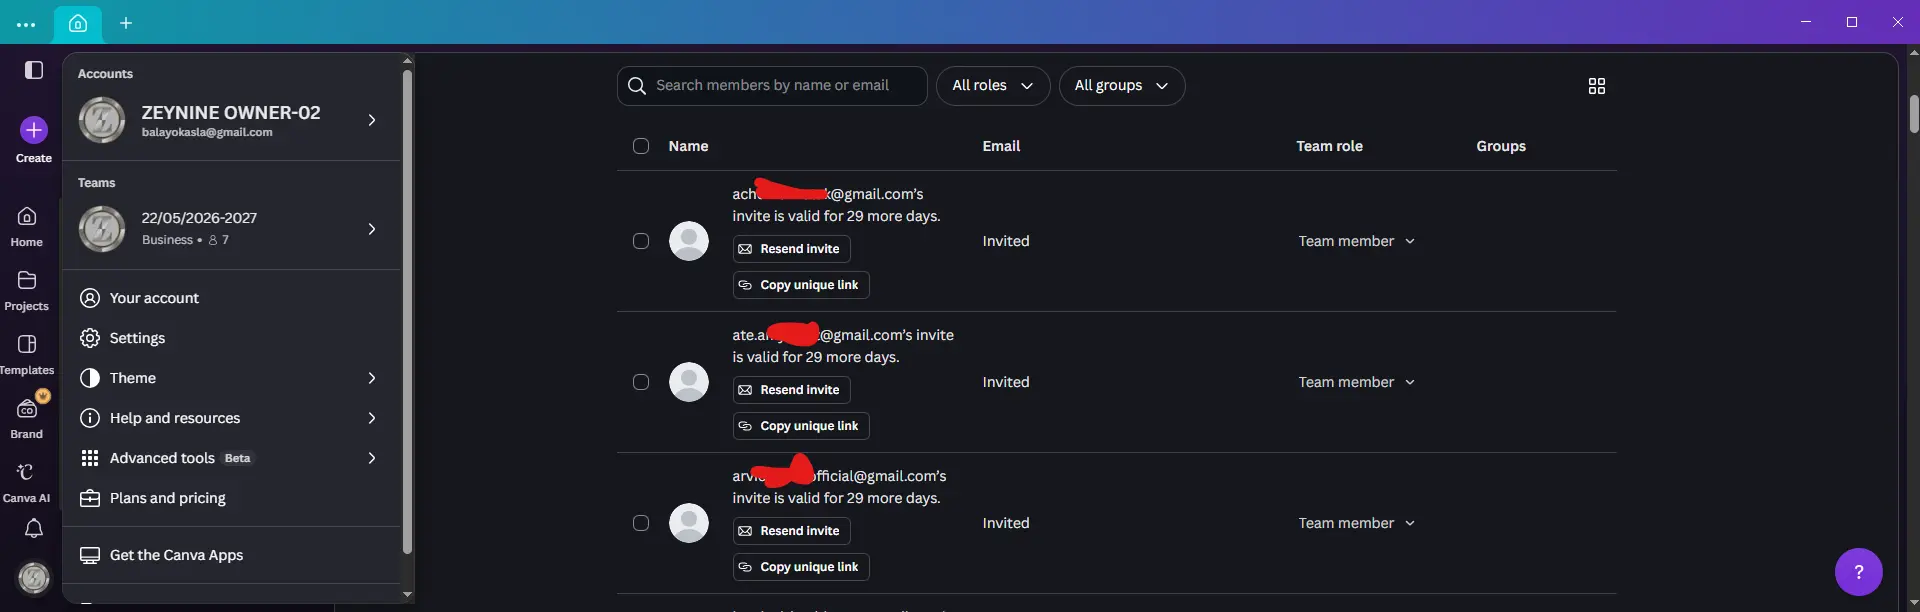Click the main page vertical scrollbar
Viewport: 1920px width, 612px height.
point(1914,113)
